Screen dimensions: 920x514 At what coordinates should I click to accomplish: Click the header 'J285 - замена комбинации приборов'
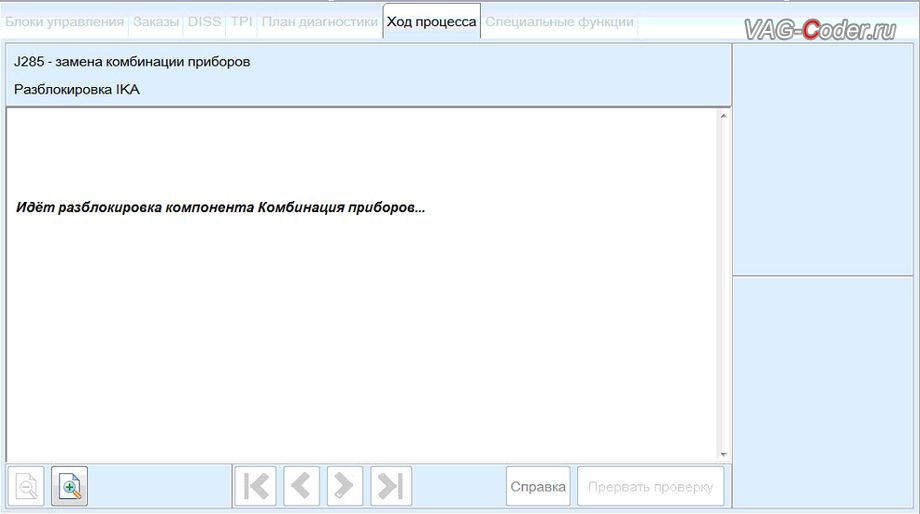point(132,62)
